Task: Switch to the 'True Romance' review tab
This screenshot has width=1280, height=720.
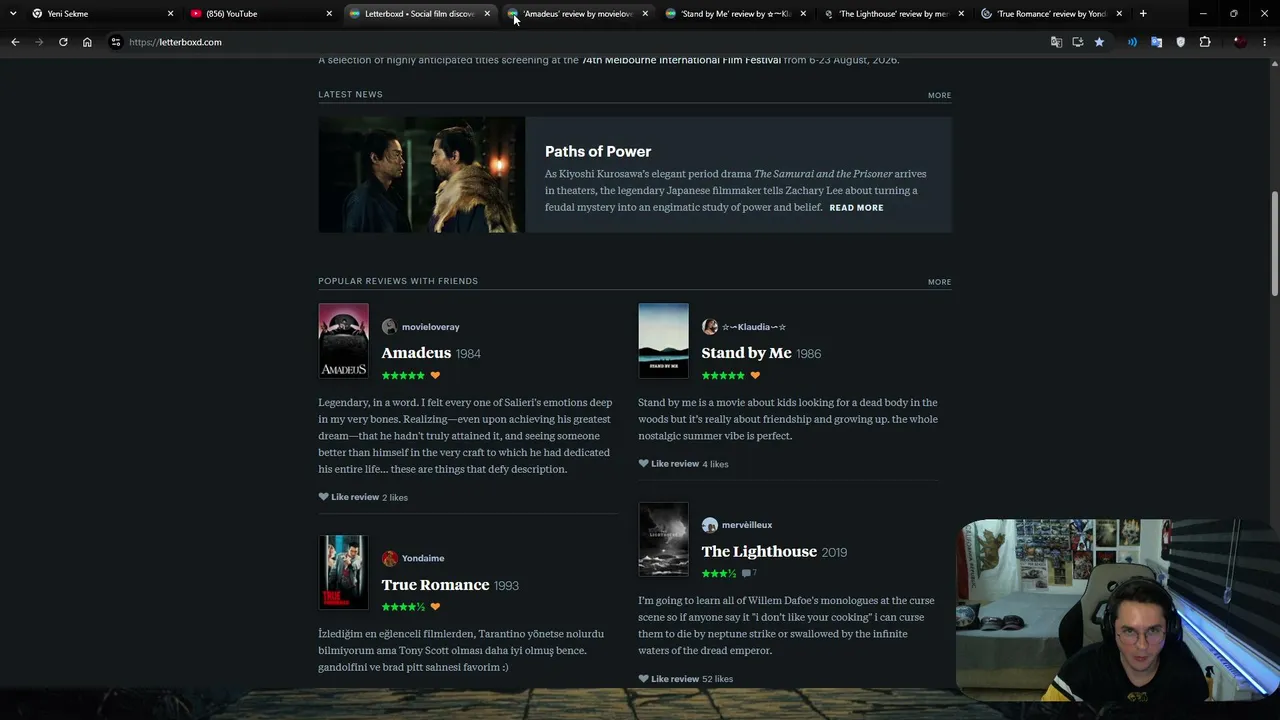Action: coord(1052,14)
